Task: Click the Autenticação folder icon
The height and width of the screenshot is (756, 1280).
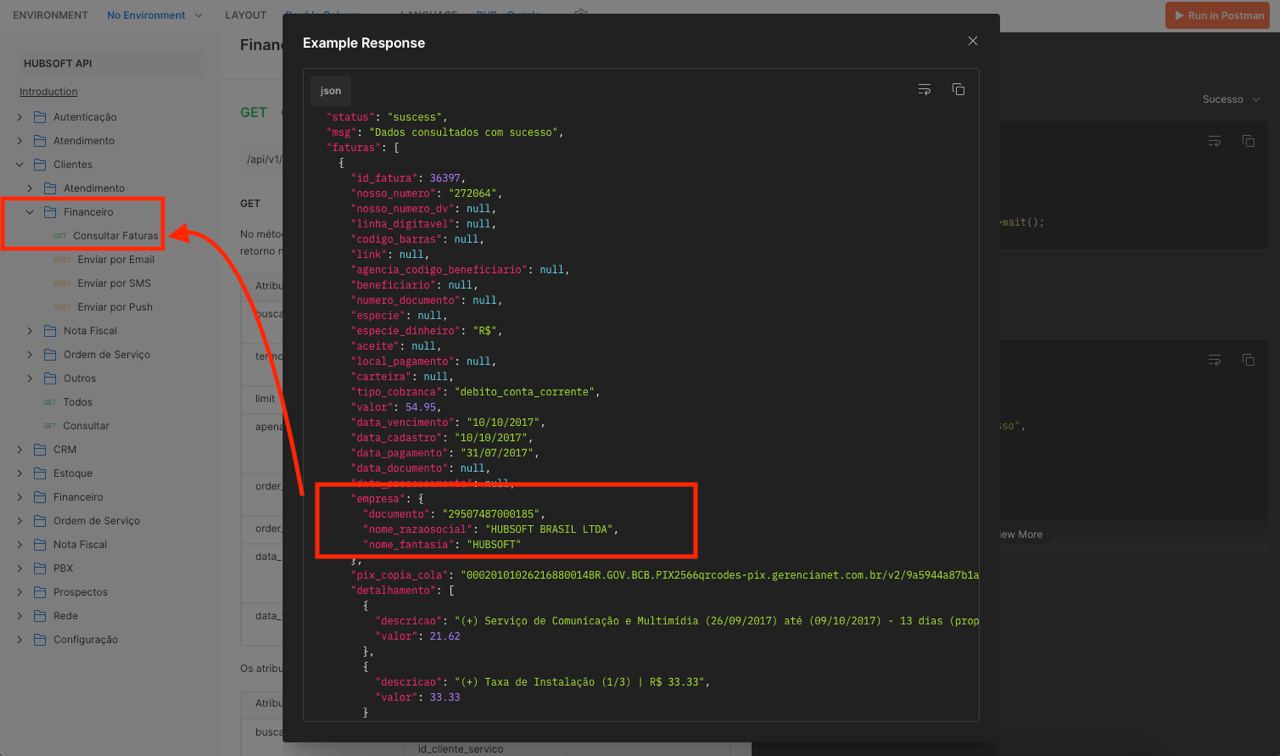Action: [x=40, y=117]
